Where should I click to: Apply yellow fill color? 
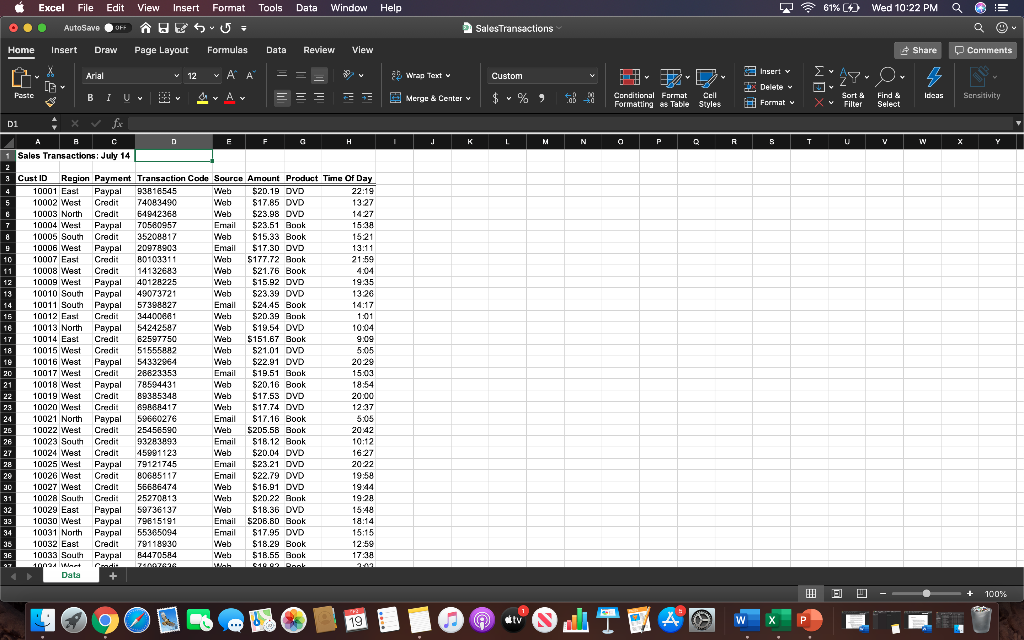(x=202, y=98)
